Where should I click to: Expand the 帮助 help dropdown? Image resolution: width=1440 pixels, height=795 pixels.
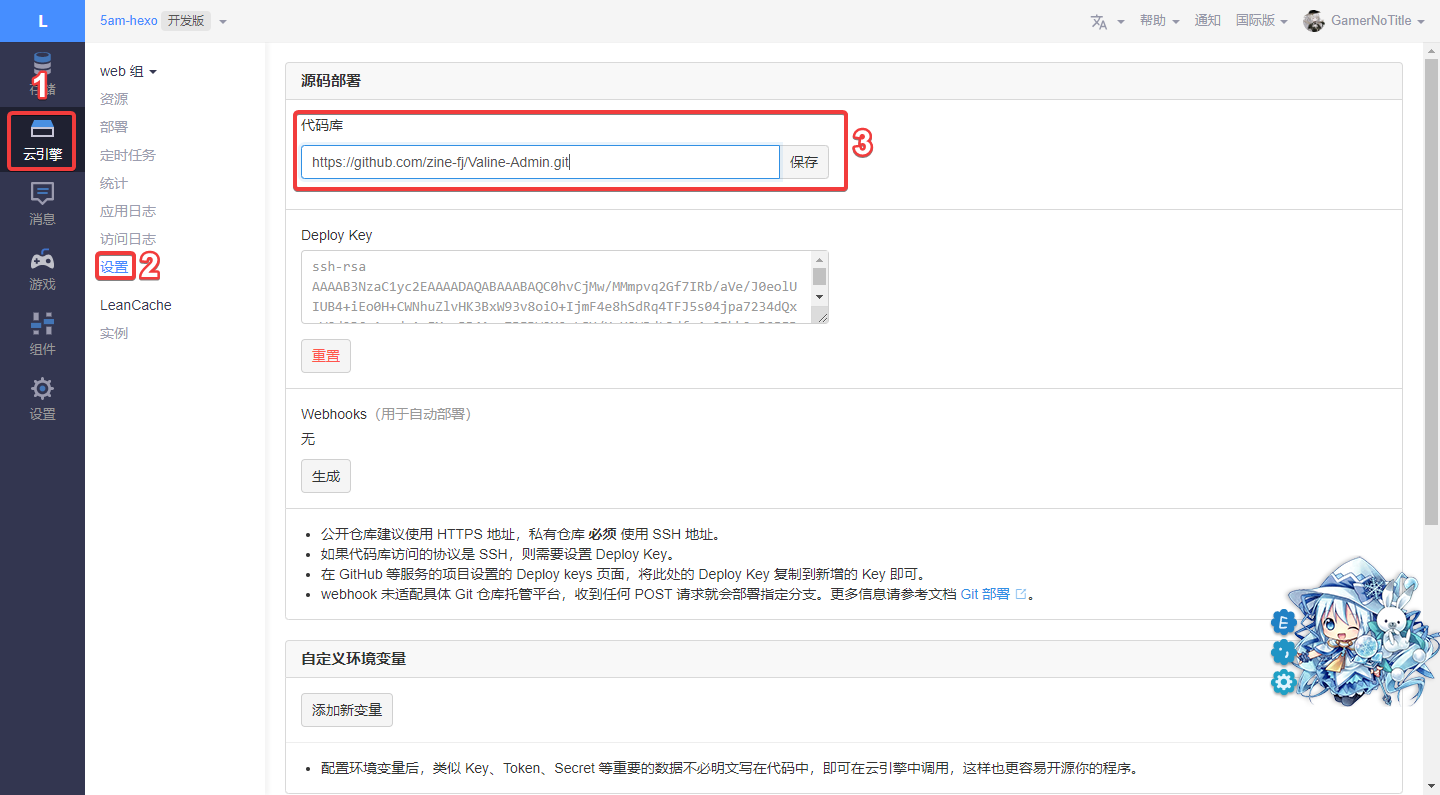tap(1159, 21)
